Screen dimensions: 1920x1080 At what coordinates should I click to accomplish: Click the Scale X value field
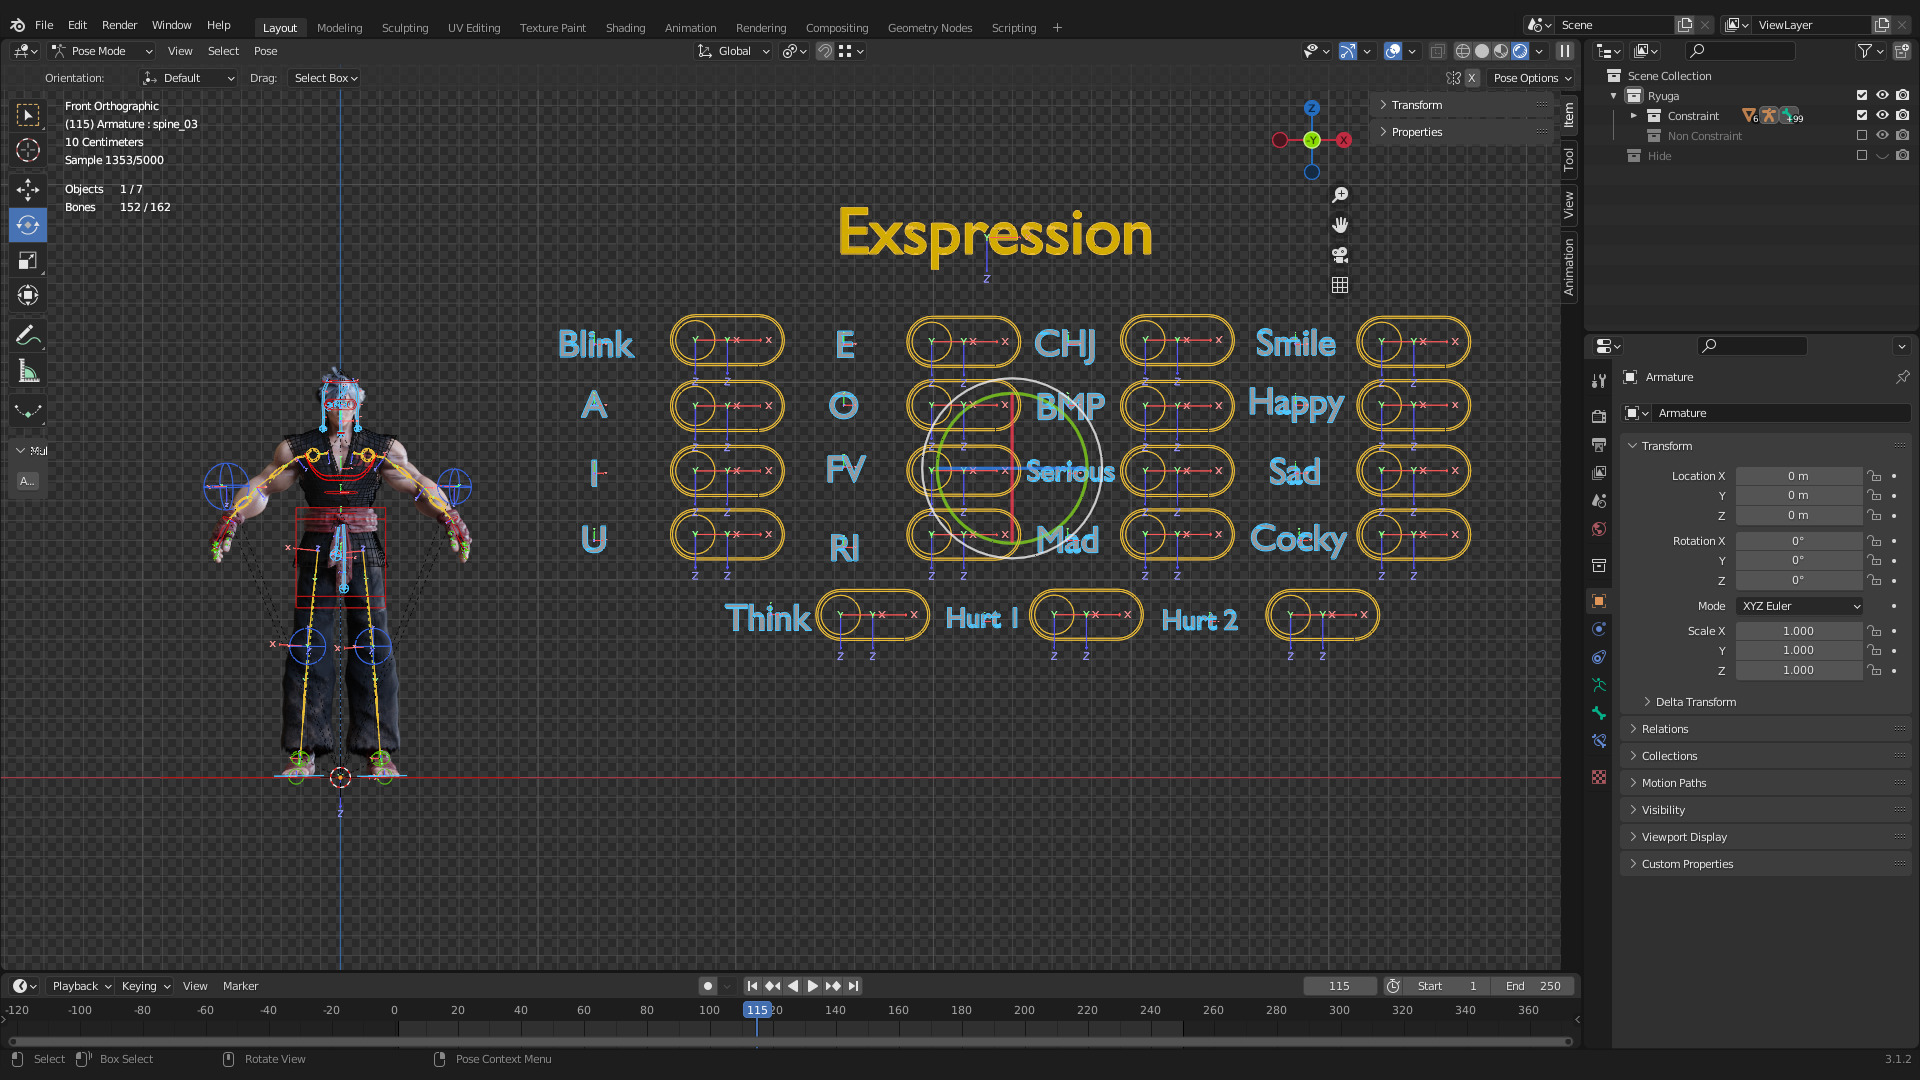coord(1797,631)
